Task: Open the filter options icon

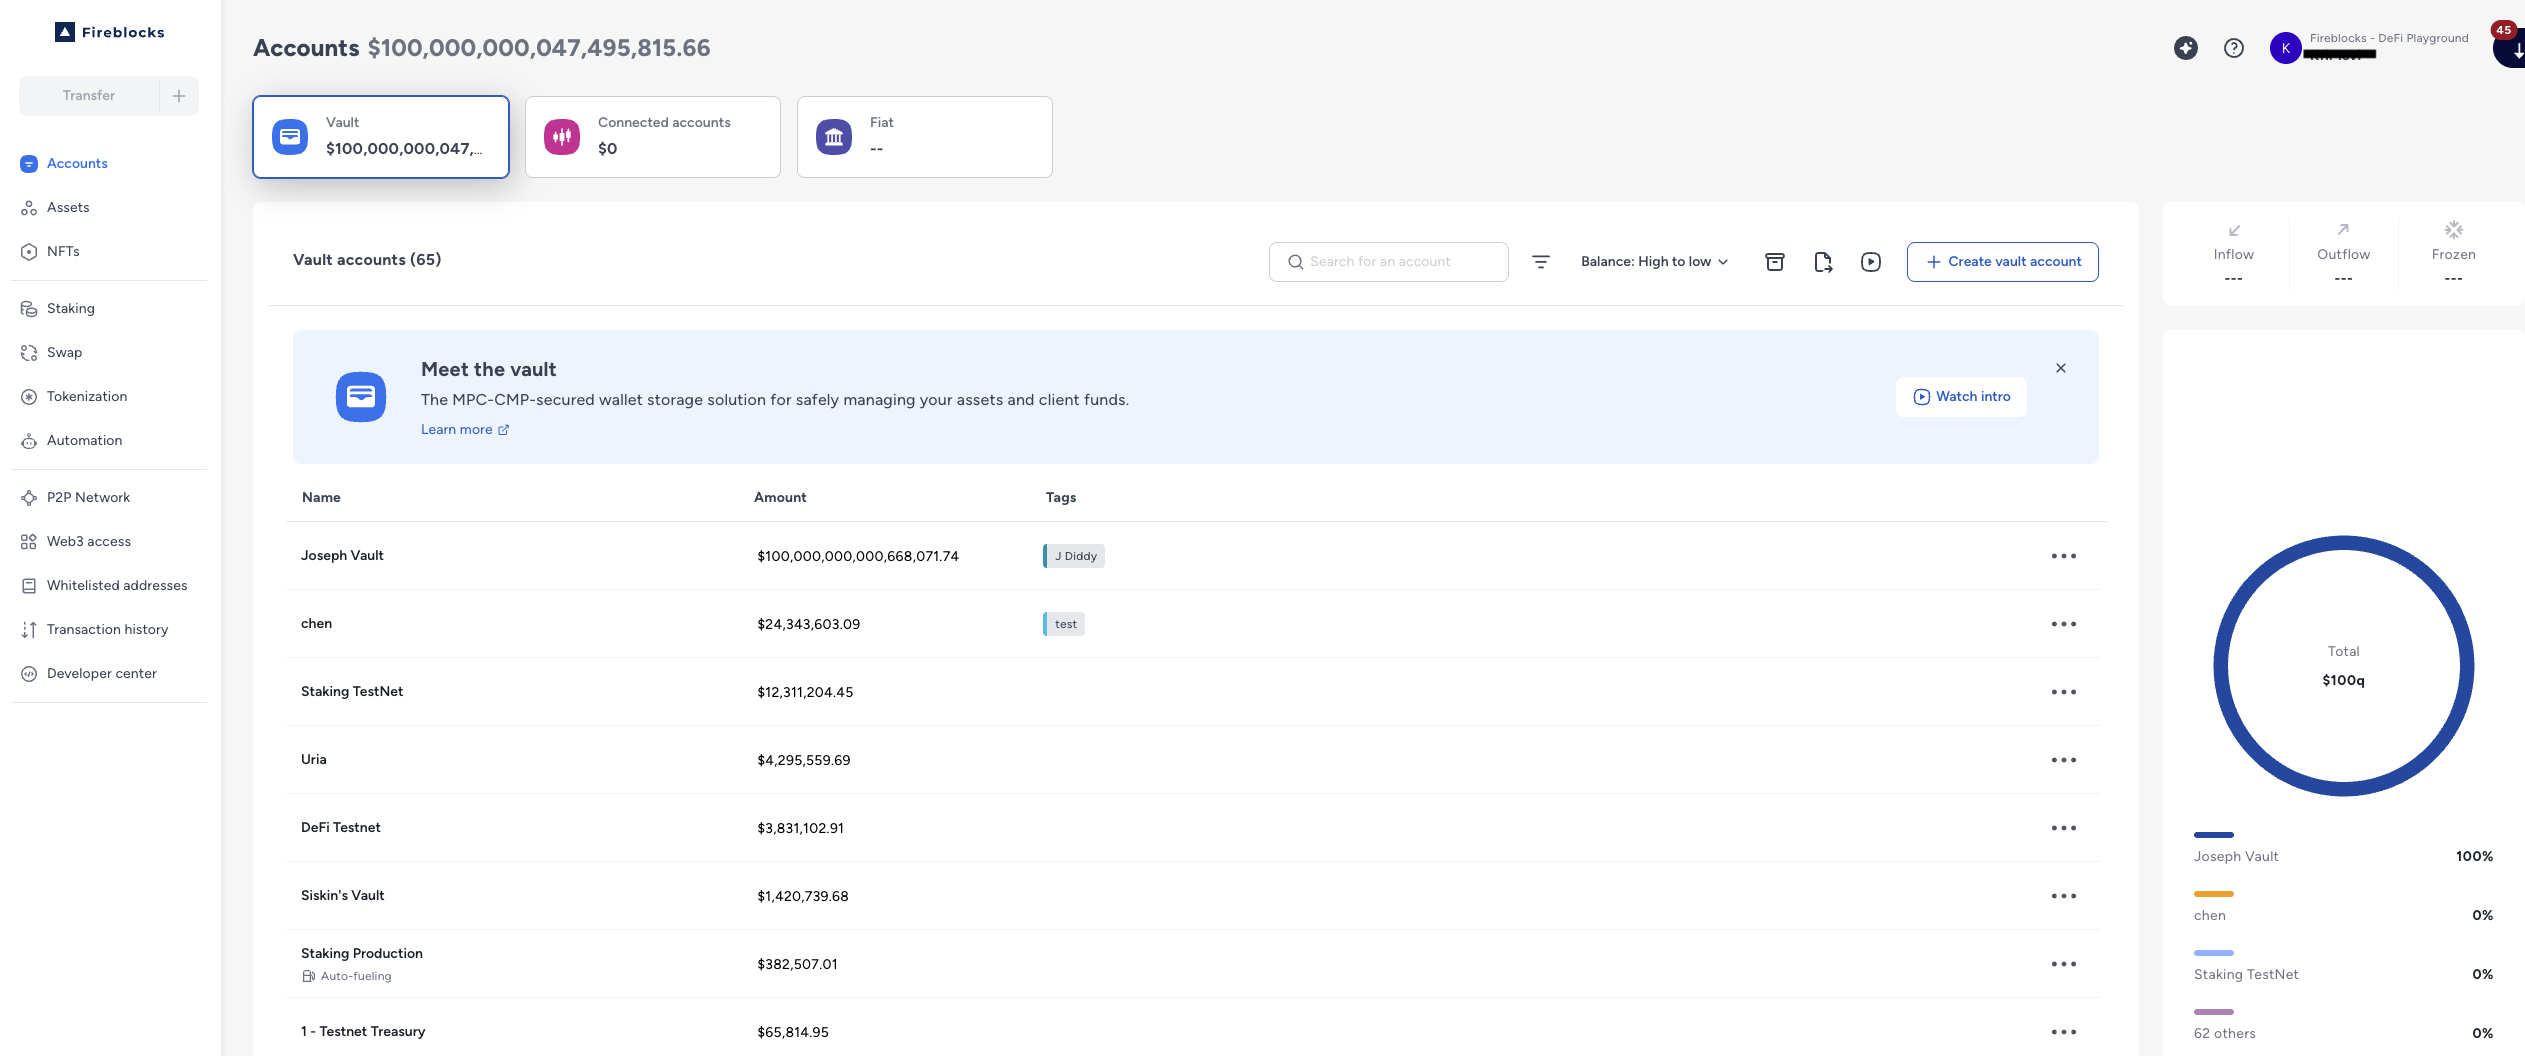Action: point(1541,262)
